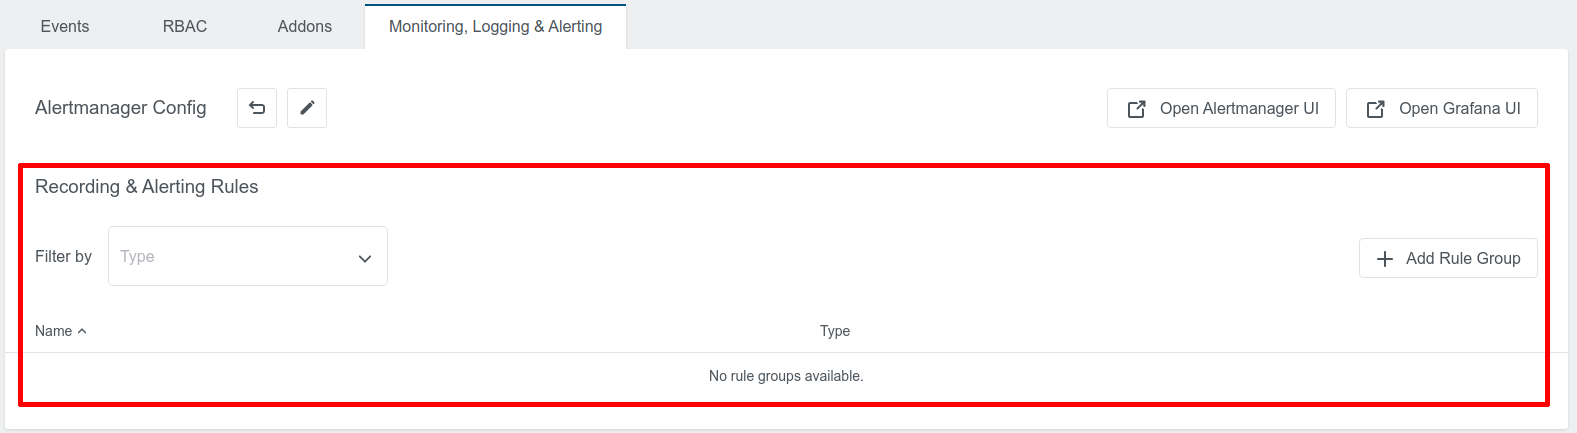Go to the Addons tab
Screen dimensions: 1577x433
[305, 27]
